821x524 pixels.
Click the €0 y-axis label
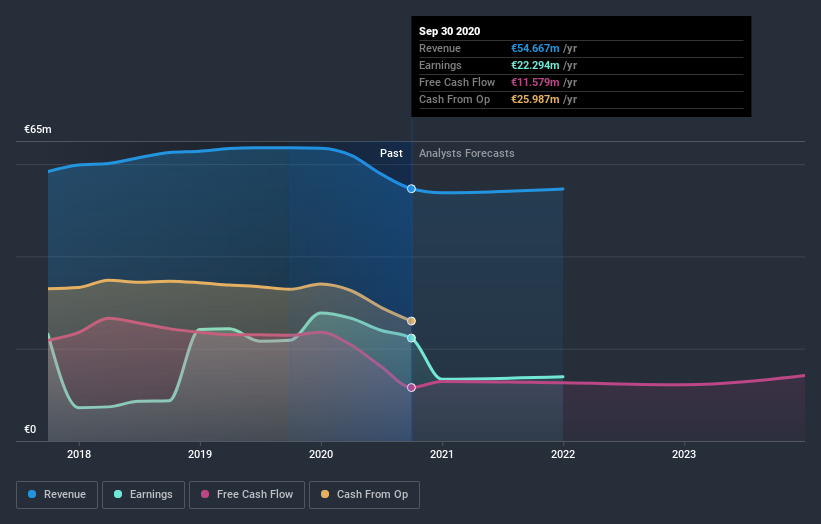pyautogui.click(x=30, y=429)
